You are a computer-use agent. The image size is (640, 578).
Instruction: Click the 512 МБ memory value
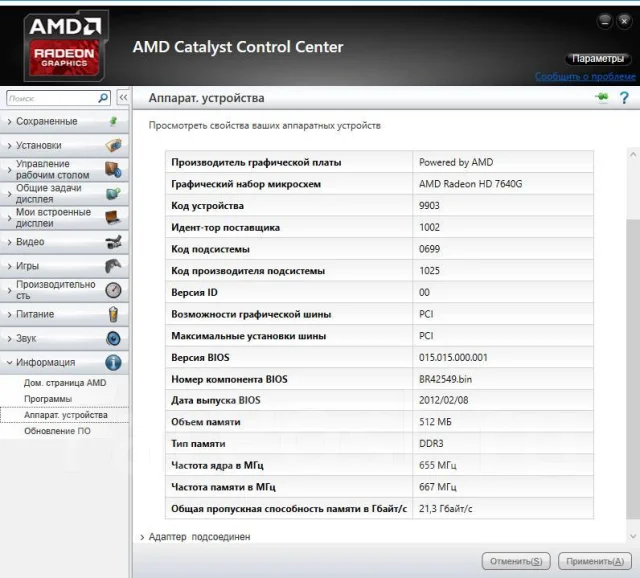(435, 422)
